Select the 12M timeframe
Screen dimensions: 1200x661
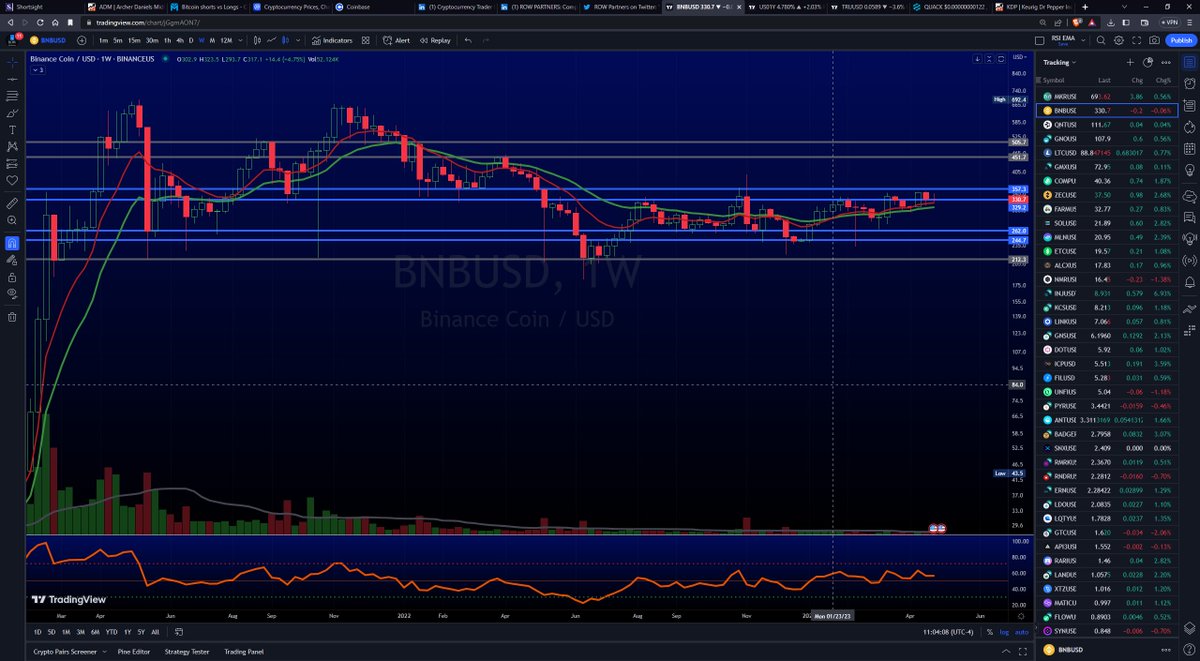tap(226, 40)
